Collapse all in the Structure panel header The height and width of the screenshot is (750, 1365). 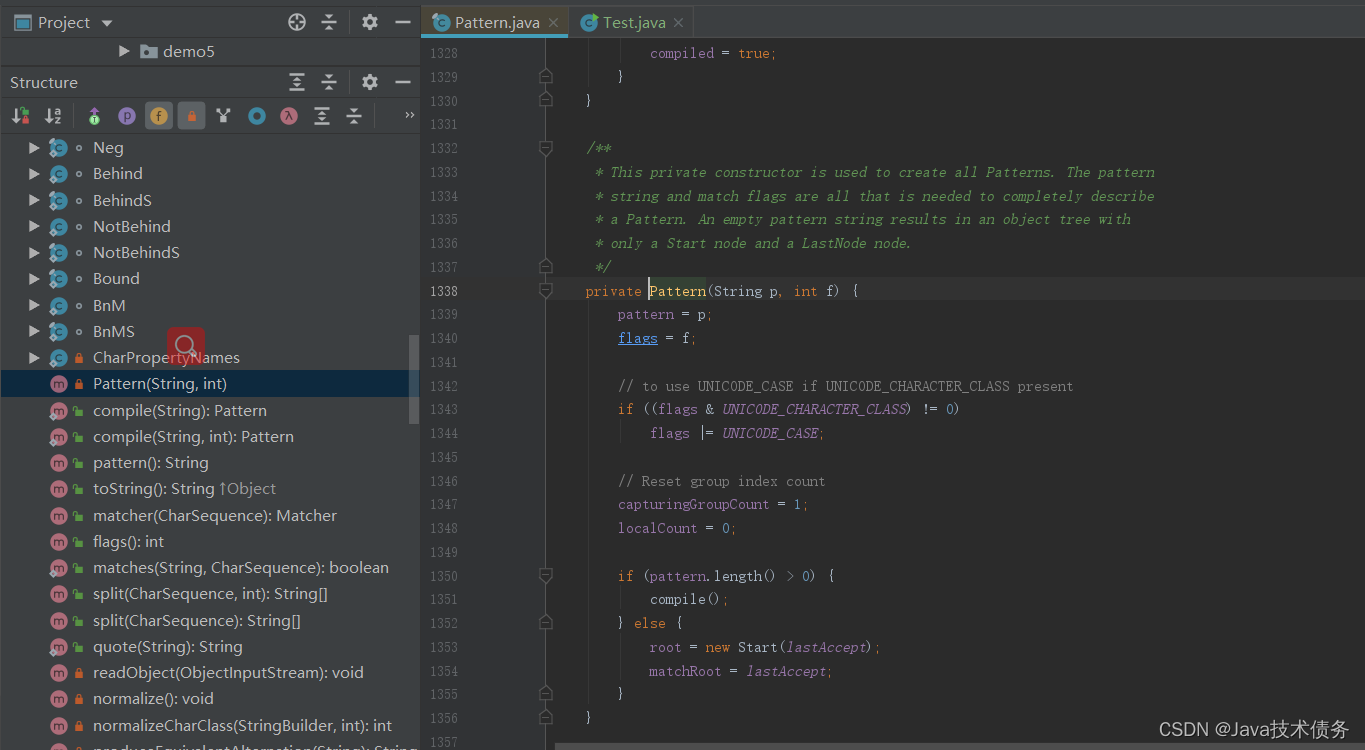(329, 82)
